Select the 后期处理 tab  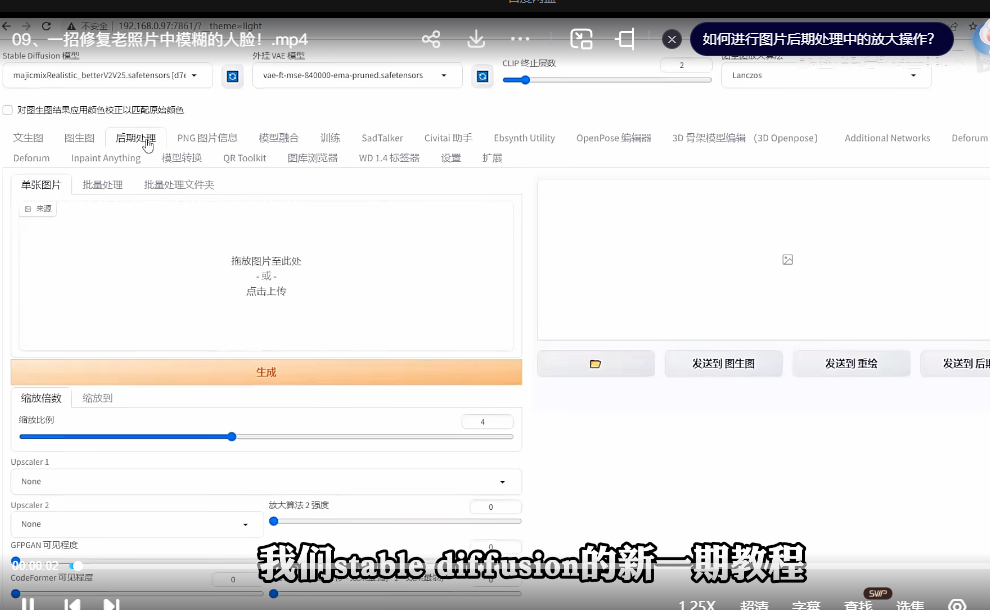135,138
